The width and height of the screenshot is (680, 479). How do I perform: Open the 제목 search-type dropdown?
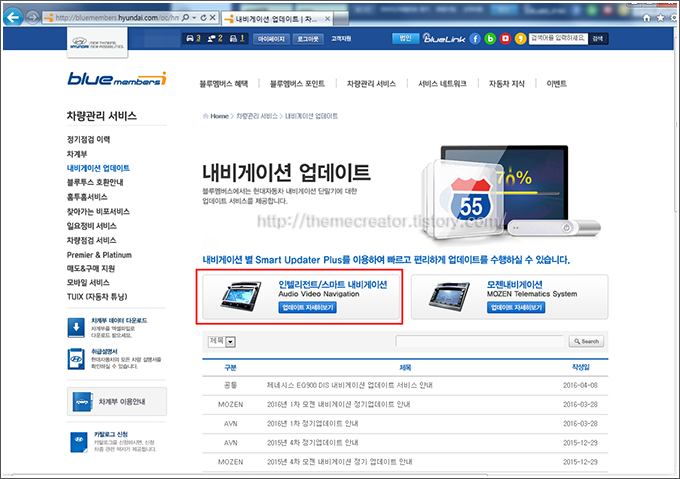click(x=222, y=342)
